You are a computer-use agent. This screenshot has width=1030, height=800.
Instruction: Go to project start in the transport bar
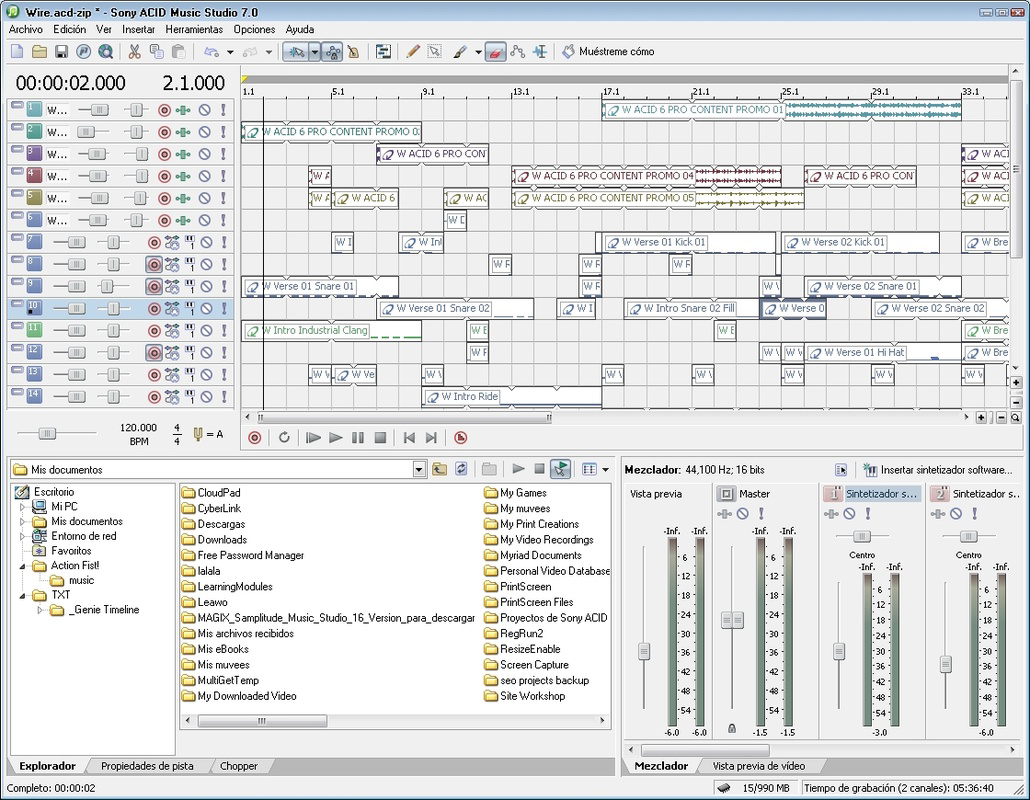tap(409, 437)
